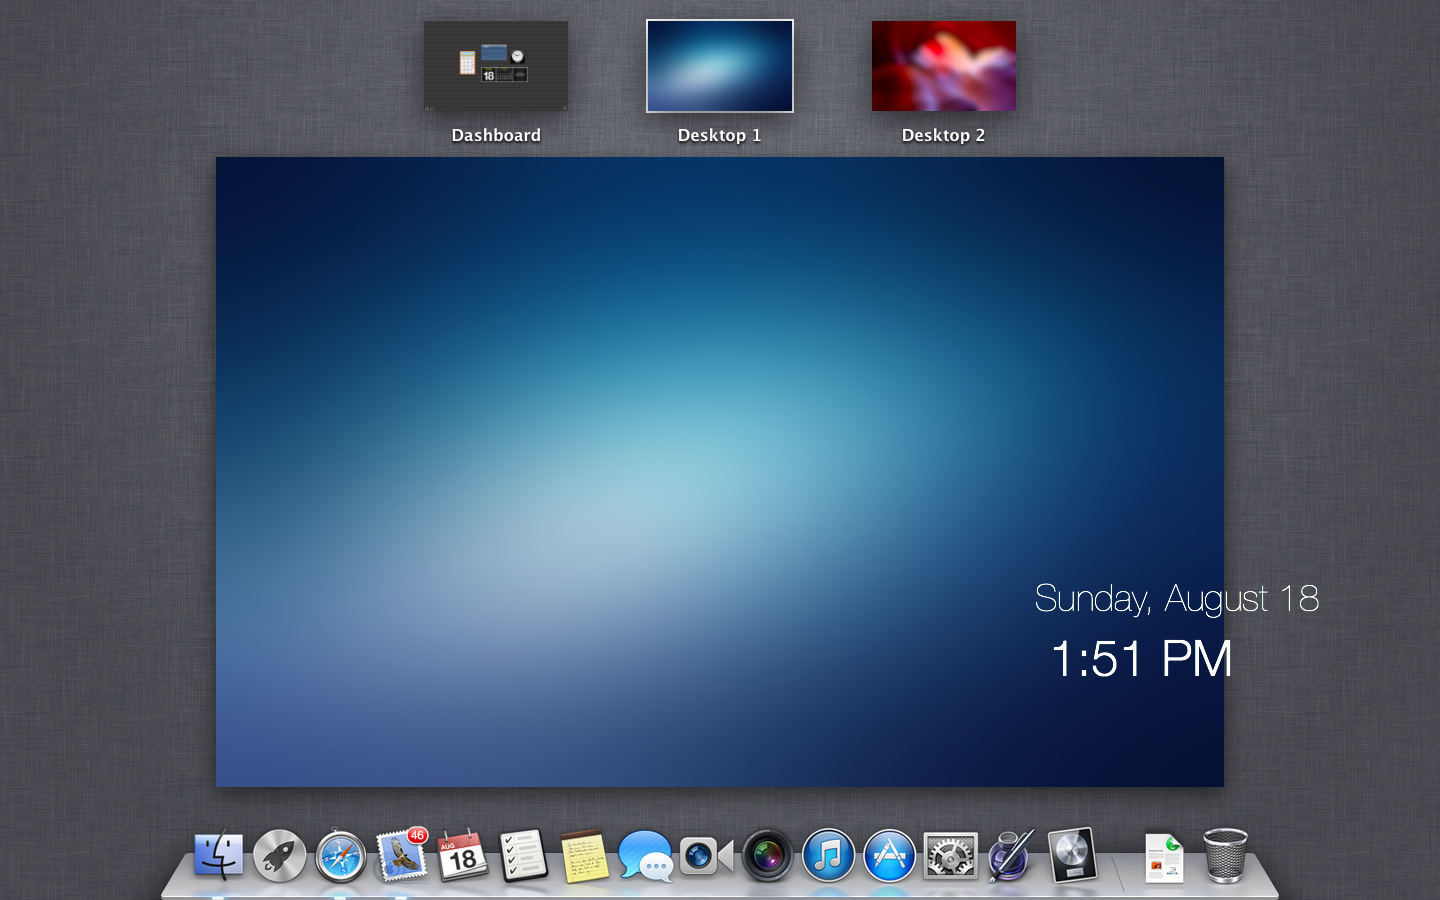1440x900 pixels.
Task: Open Reminders checklist icon in dock
Action: coord(524,856)
